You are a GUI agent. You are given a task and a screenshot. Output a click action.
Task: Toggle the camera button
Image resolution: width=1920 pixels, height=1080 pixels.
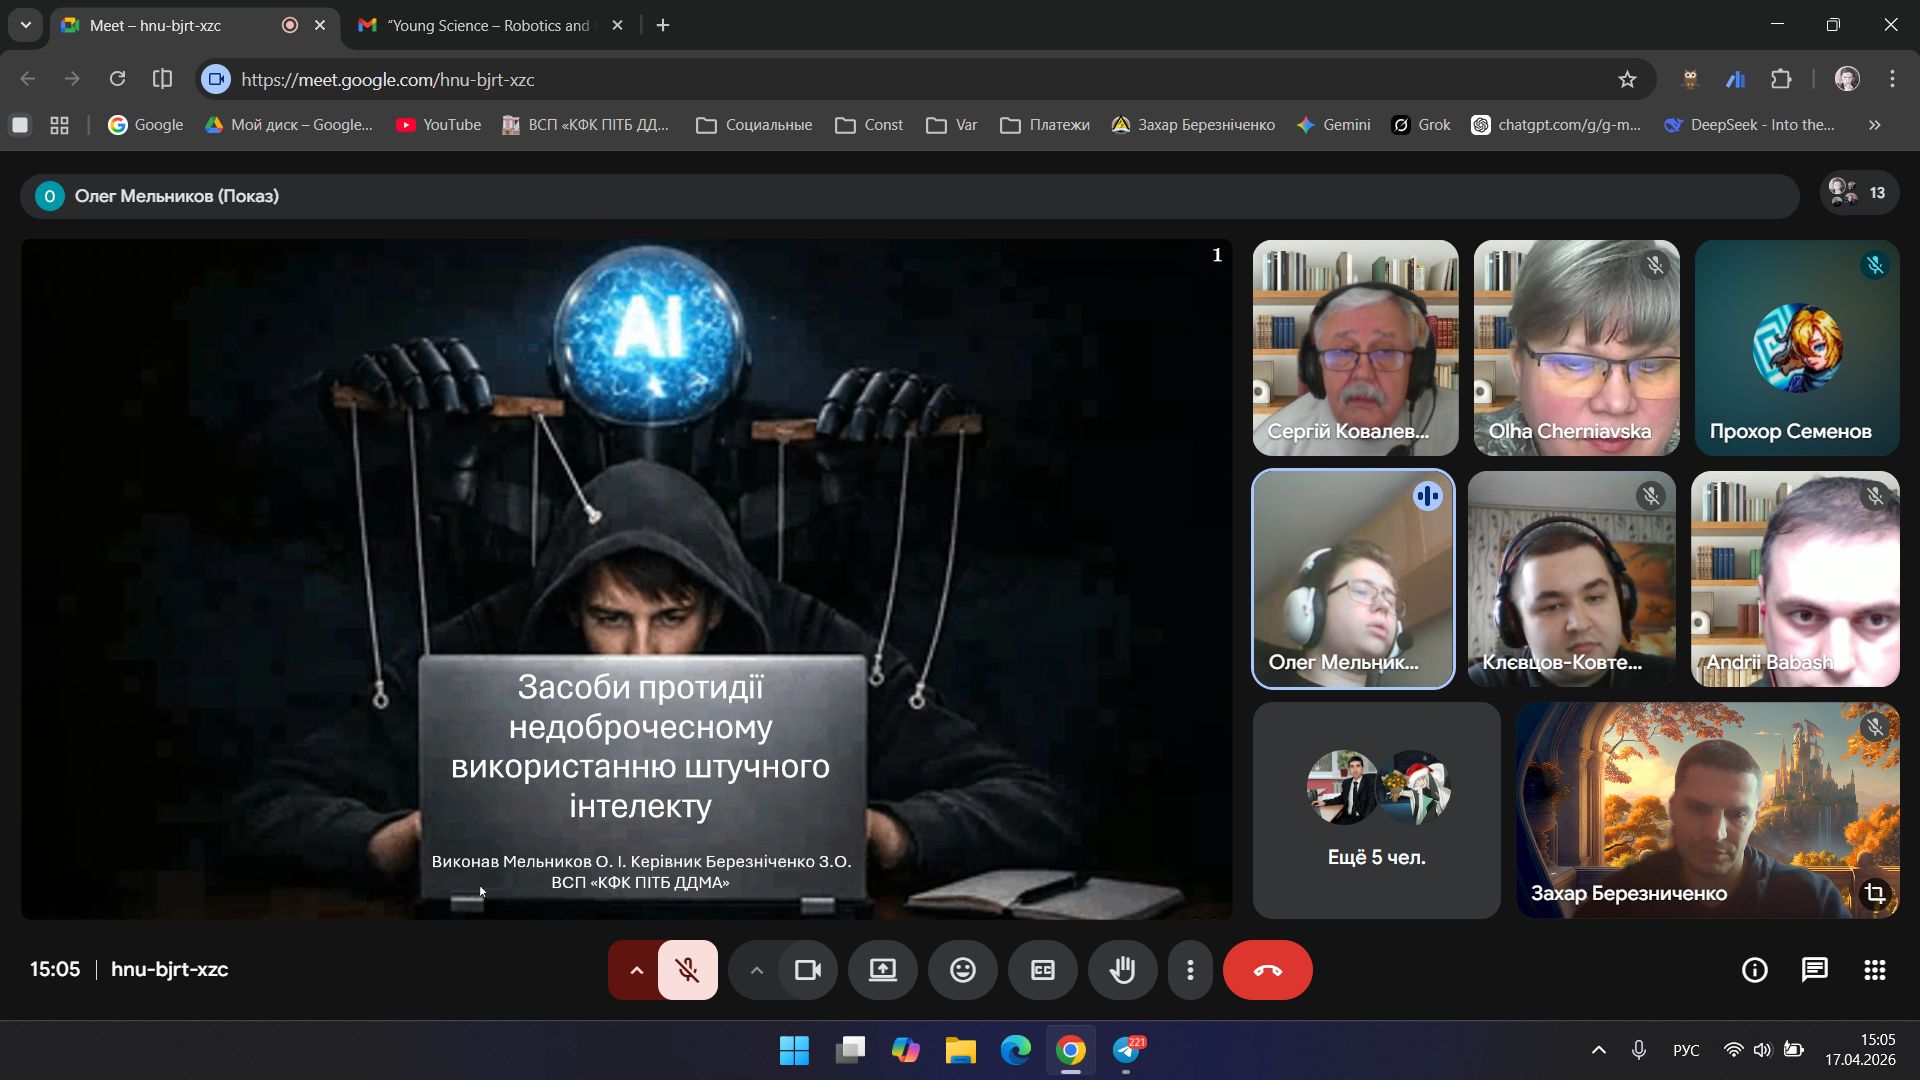(808, 970)
